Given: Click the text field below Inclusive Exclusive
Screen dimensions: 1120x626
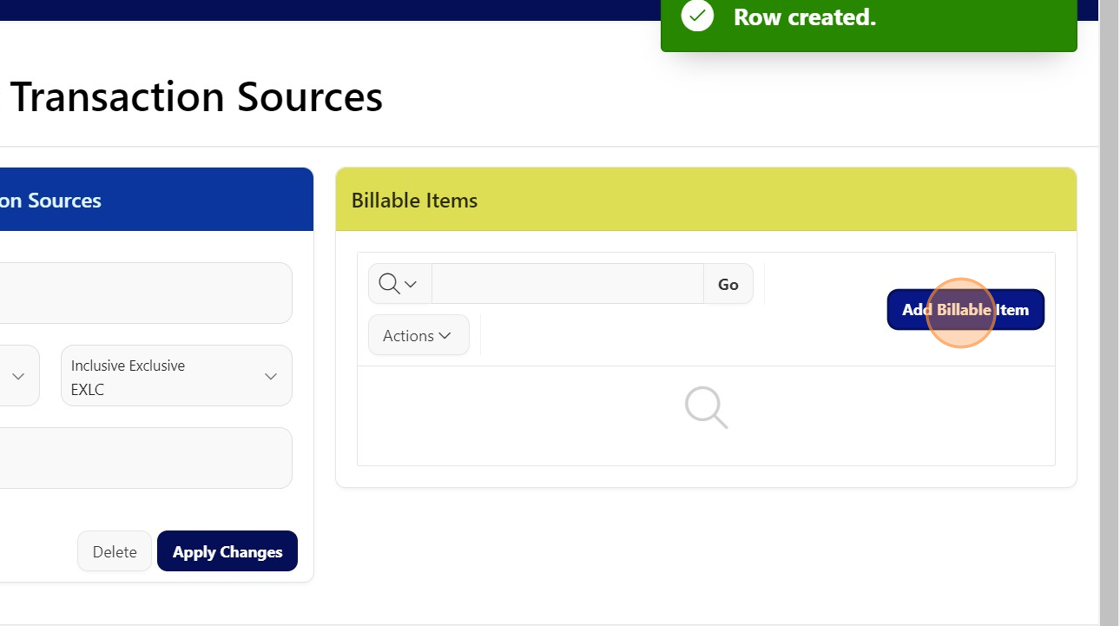Looking at the screenshot, I should click(x=145, y=458).
